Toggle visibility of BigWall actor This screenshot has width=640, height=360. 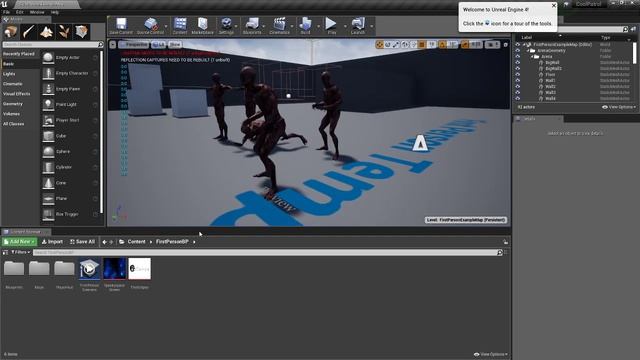tap(518, 62)
